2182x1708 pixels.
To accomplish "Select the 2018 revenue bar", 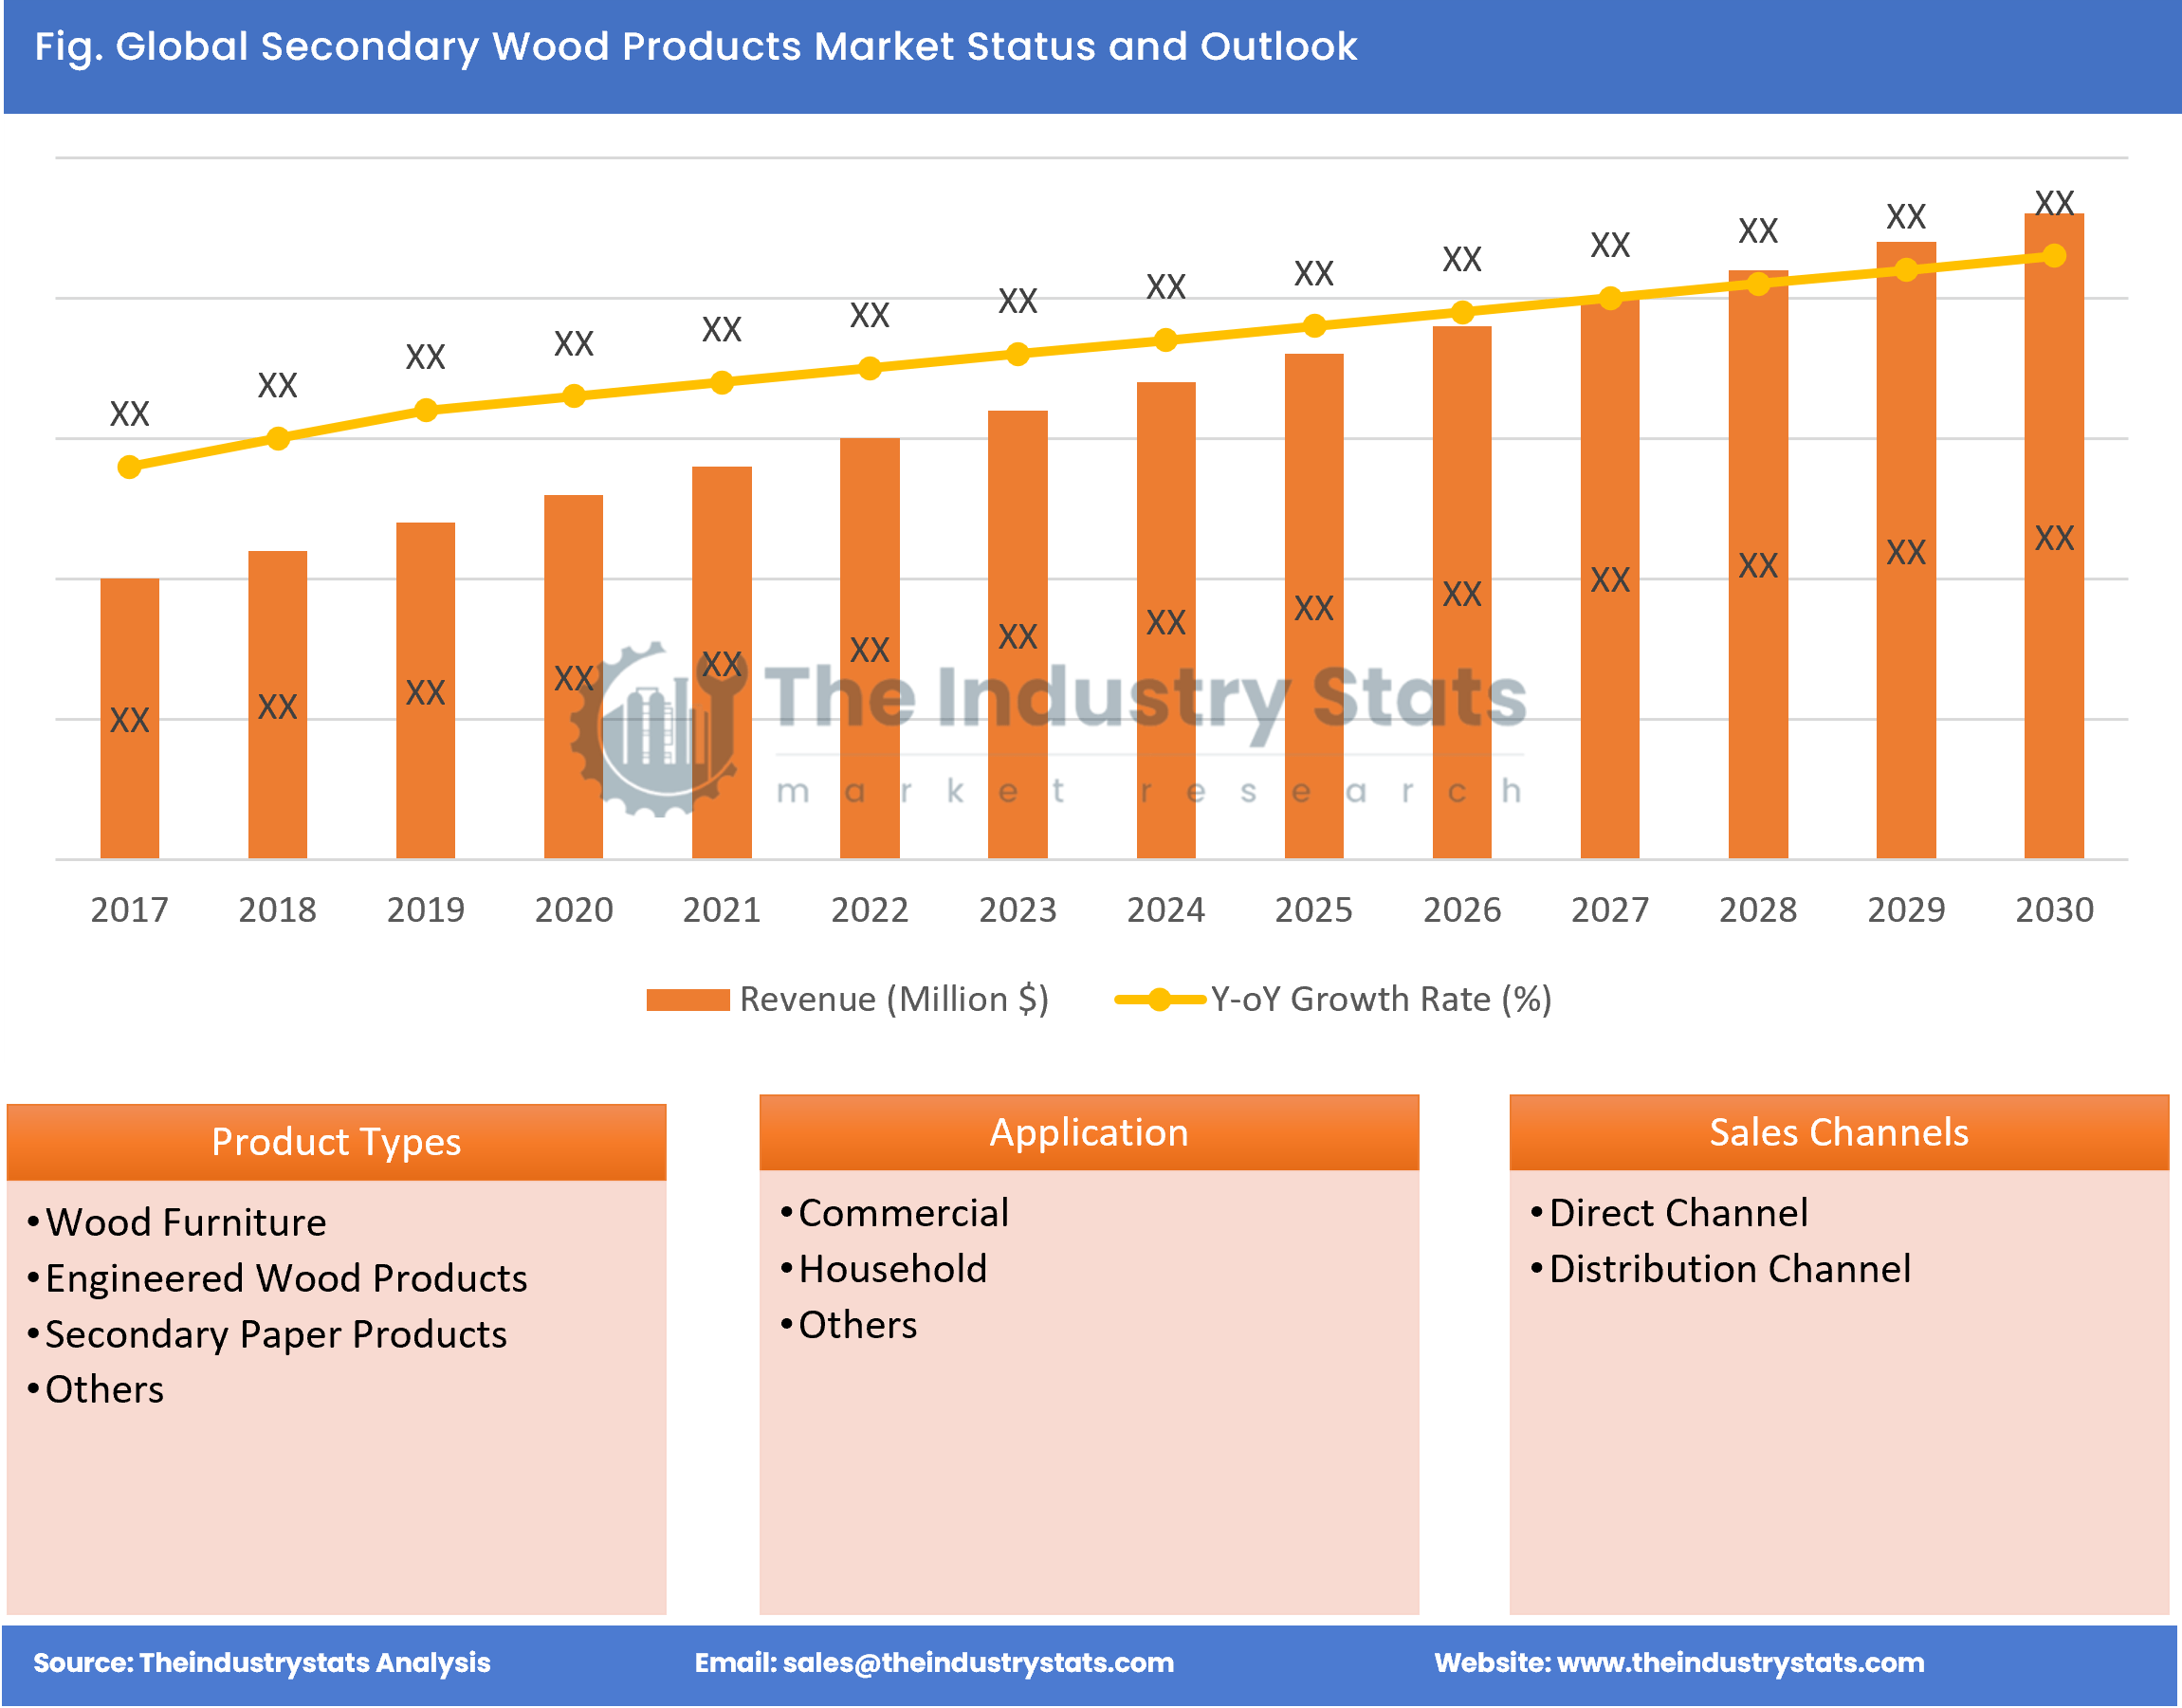I will tap(278, 705).
